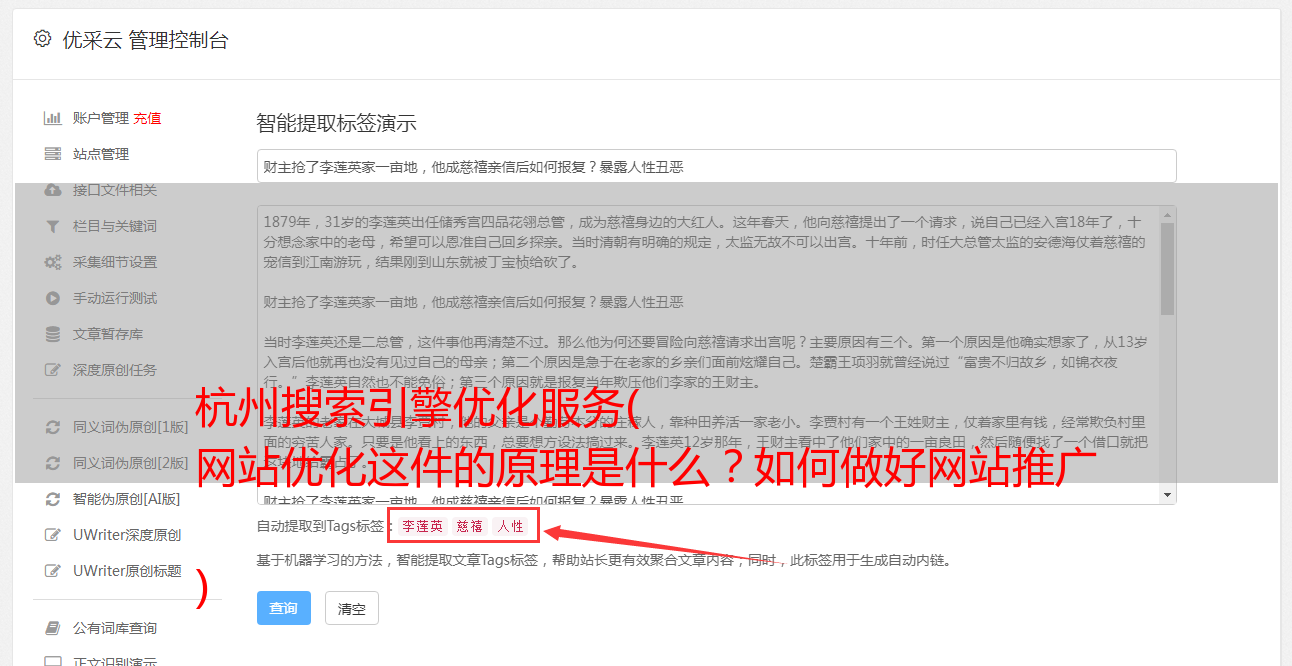Open 账户管理 bar chart icon

(x=53, y=118)
